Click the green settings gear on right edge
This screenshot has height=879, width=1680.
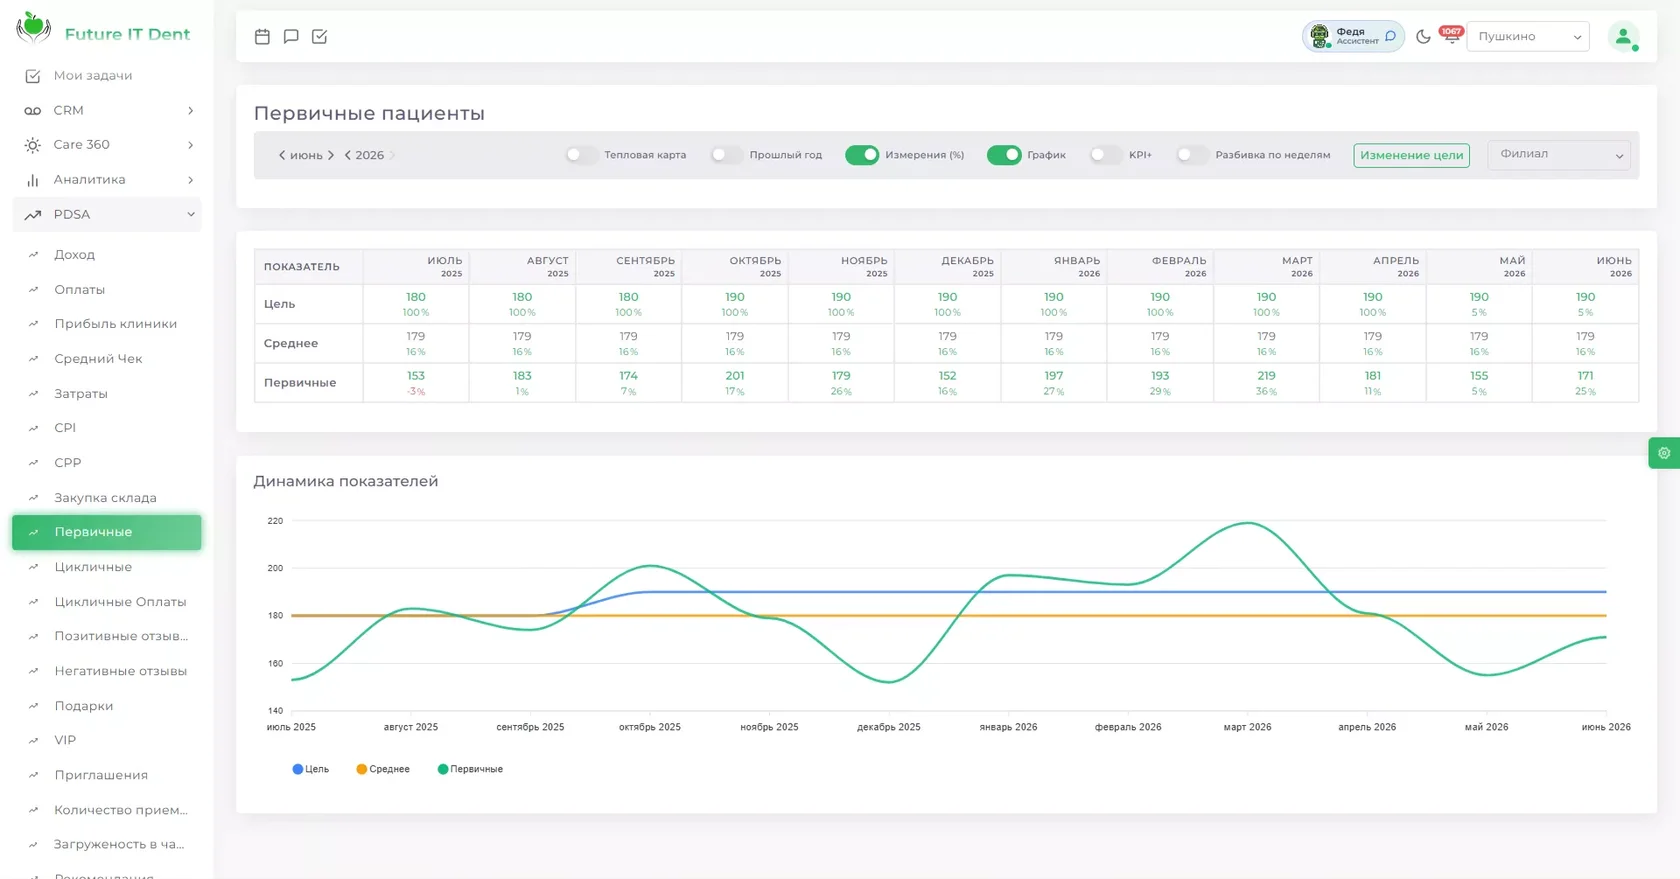[x=1664, y=453]
